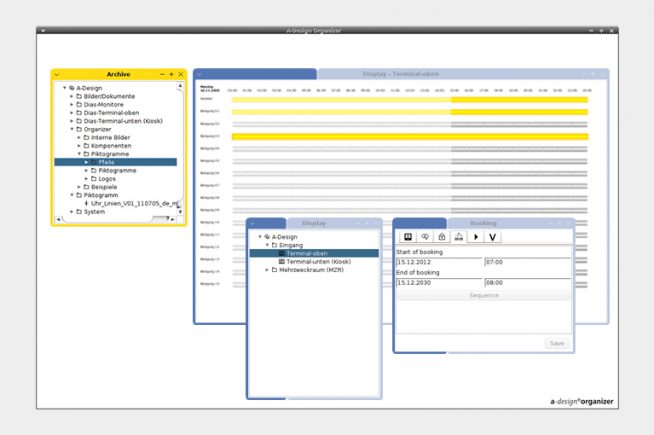
Task: Click the folder icon beside Logos
Action: click(x=94, y=179)
